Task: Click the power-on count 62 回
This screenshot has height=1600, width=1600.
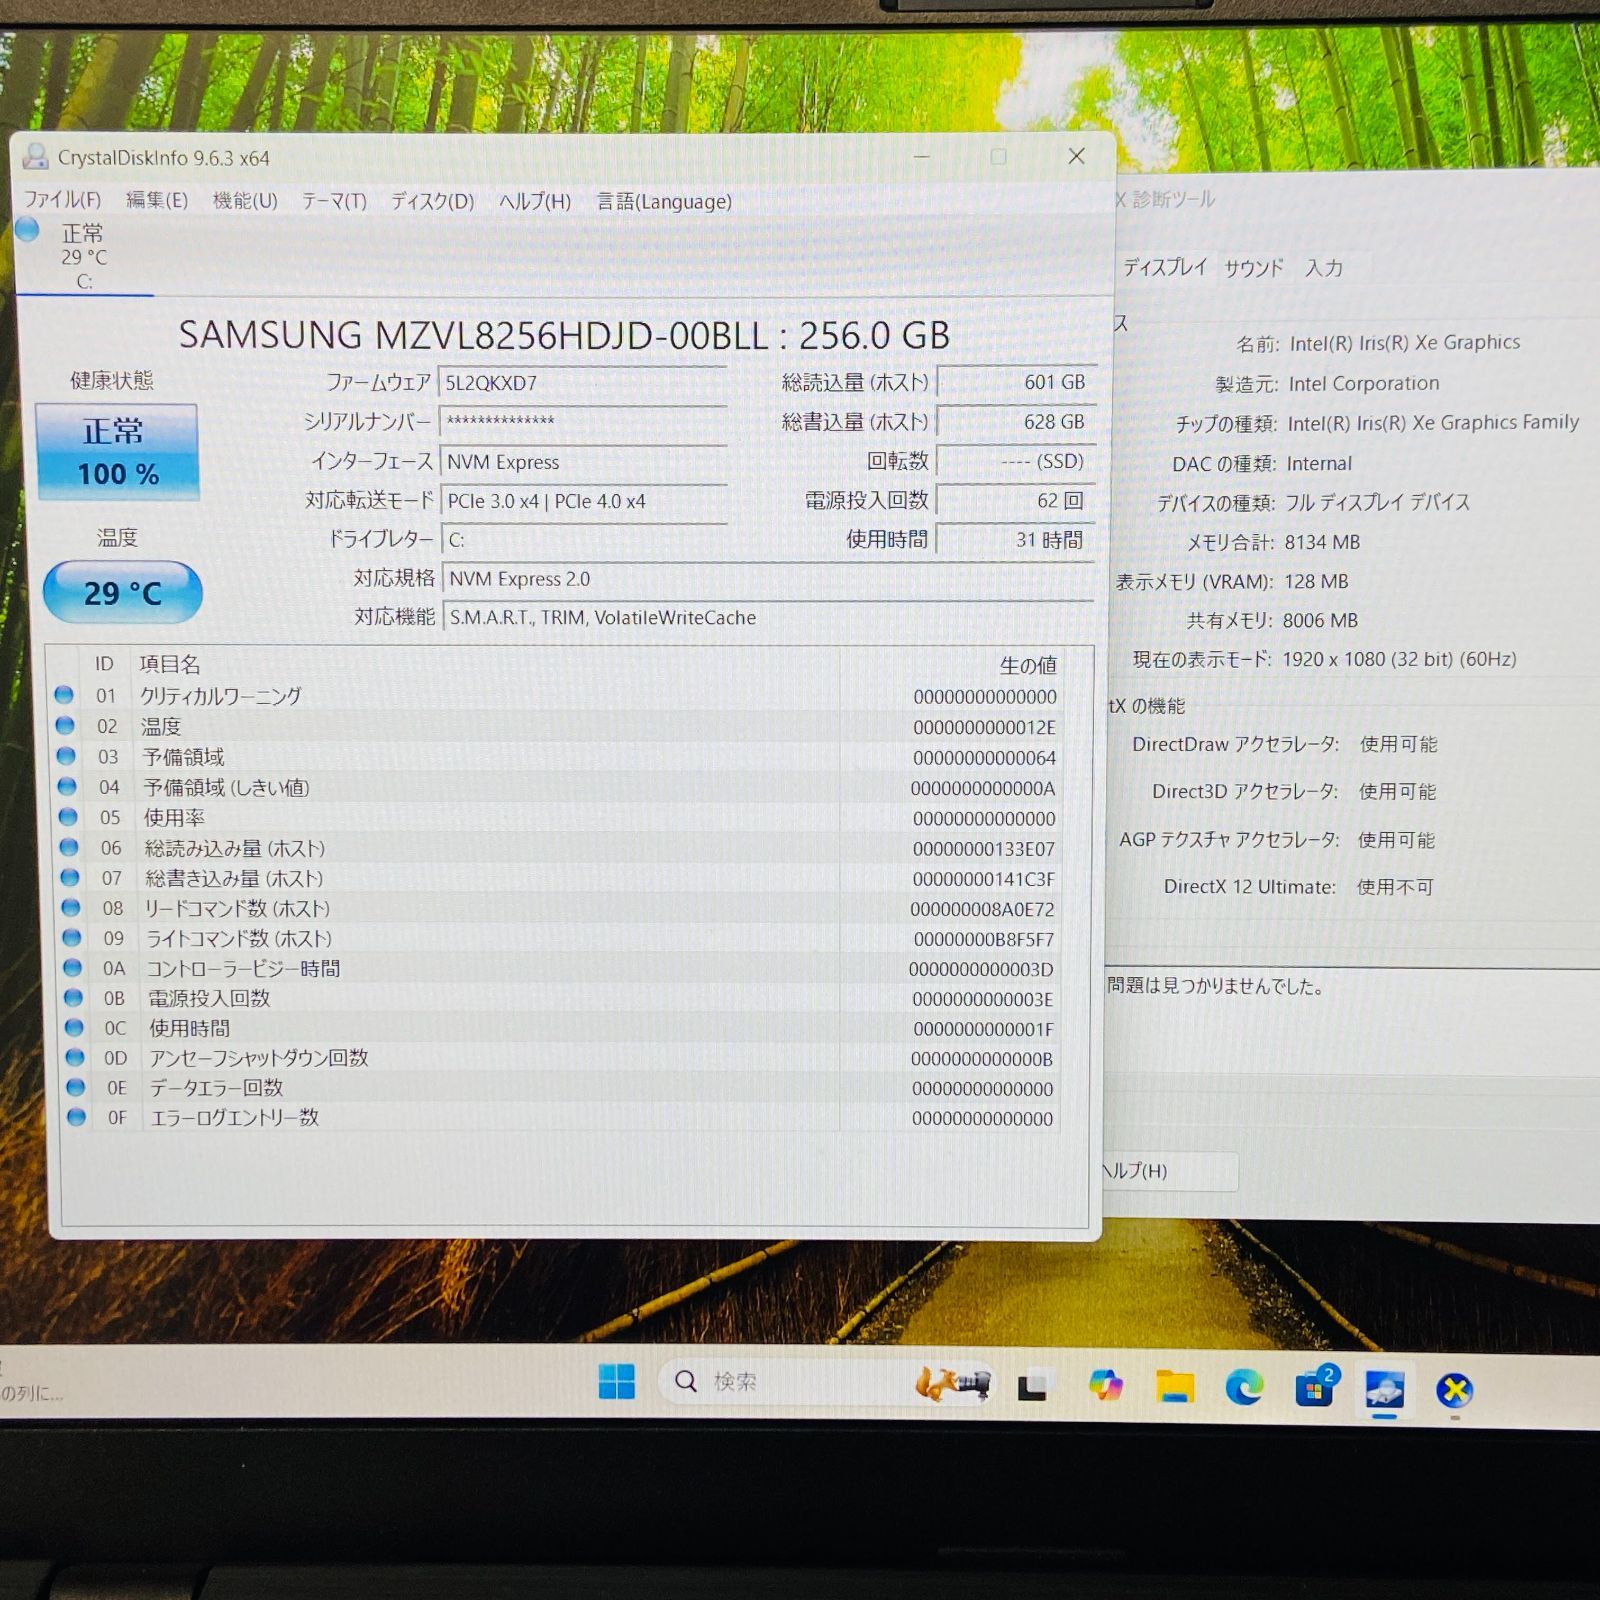Action: click(x=1016, y=500)
